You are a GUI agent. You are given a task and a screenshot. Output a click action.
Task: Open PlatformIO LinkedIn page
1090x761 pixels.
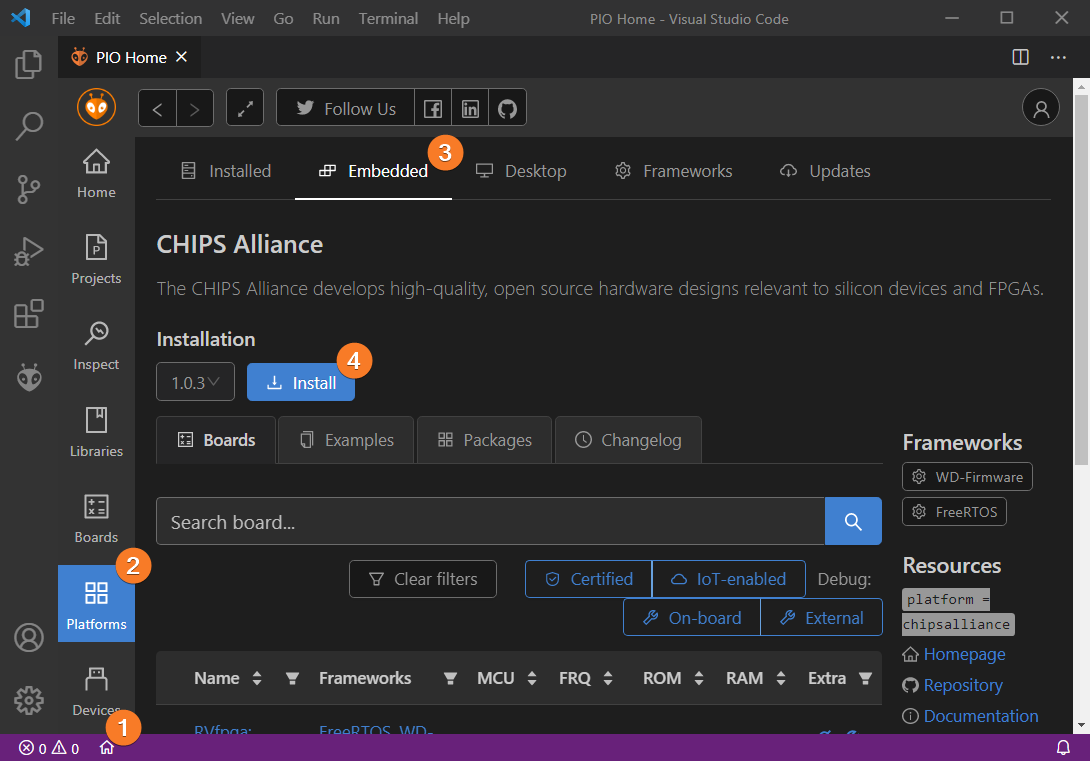pos(470,108)
